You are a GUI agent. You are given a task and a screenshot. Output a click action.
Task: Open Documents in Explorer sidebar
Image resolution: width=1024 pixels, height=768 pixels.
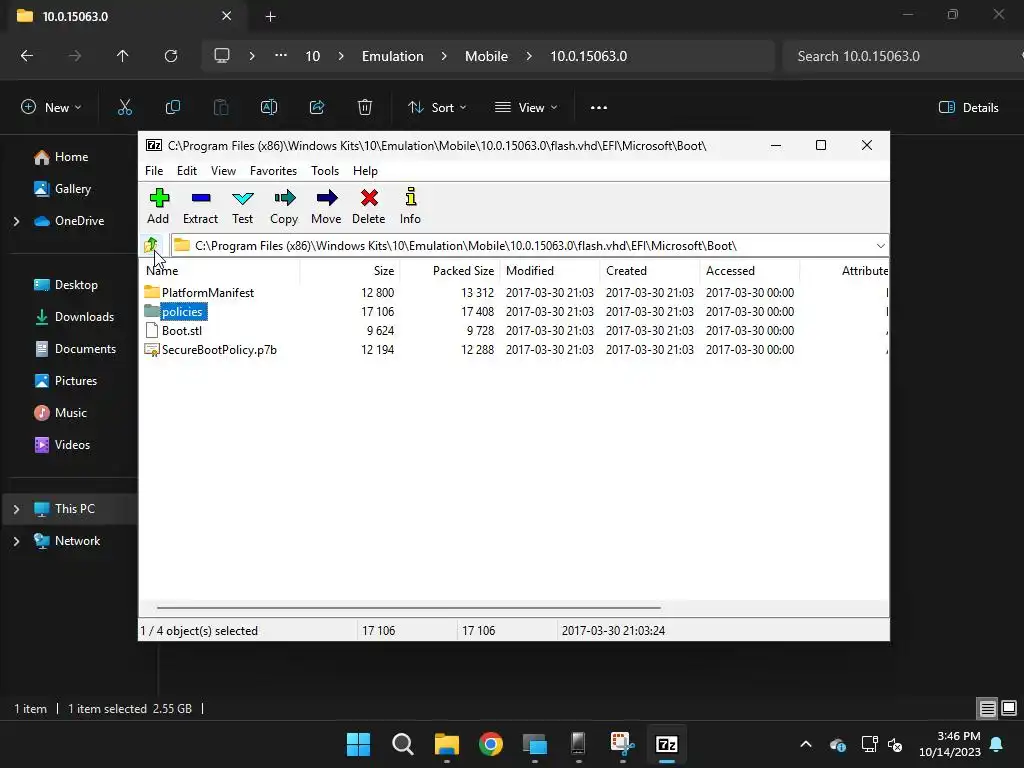coord(85,349)
